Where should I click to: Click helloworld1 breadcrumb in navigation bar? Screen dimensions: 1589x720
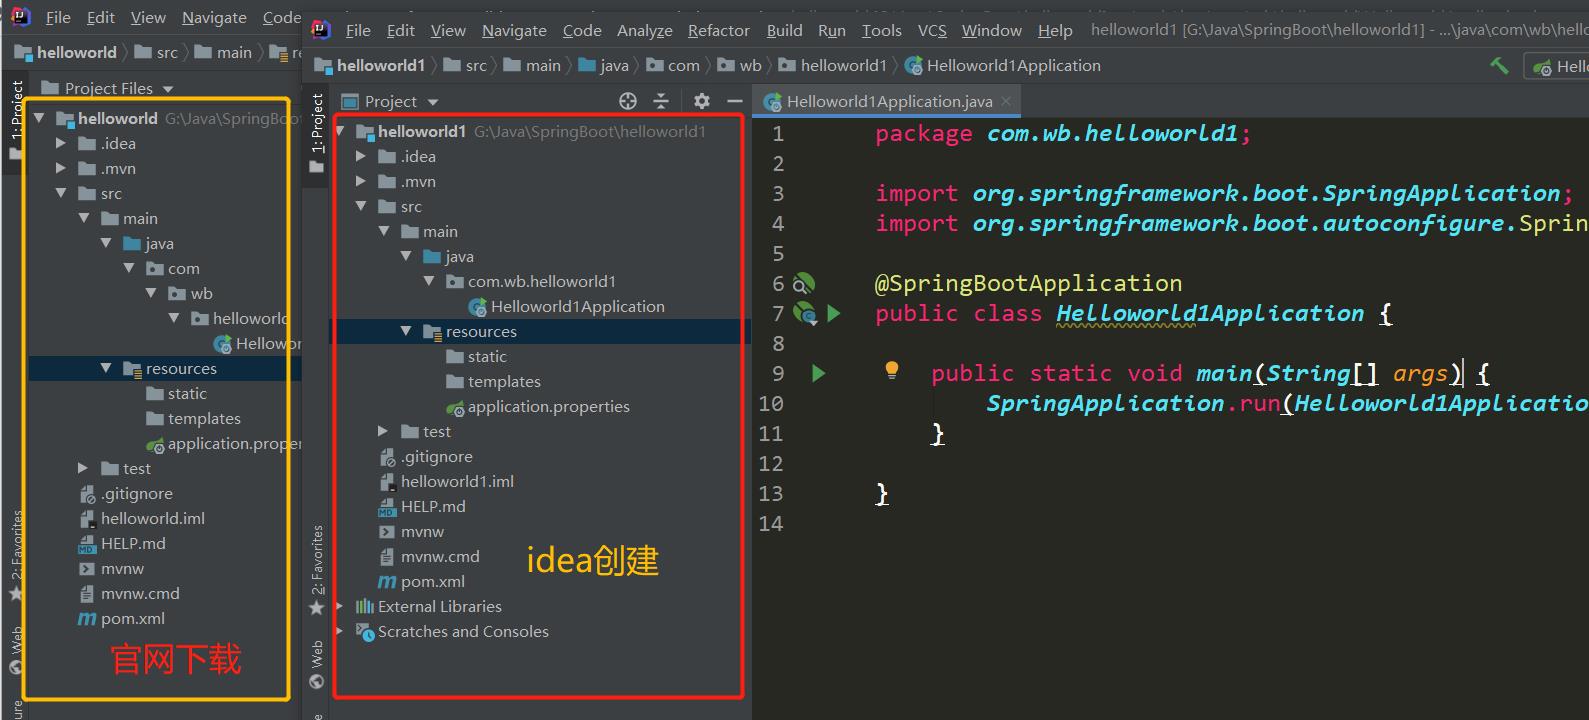[x=369, y=65]
